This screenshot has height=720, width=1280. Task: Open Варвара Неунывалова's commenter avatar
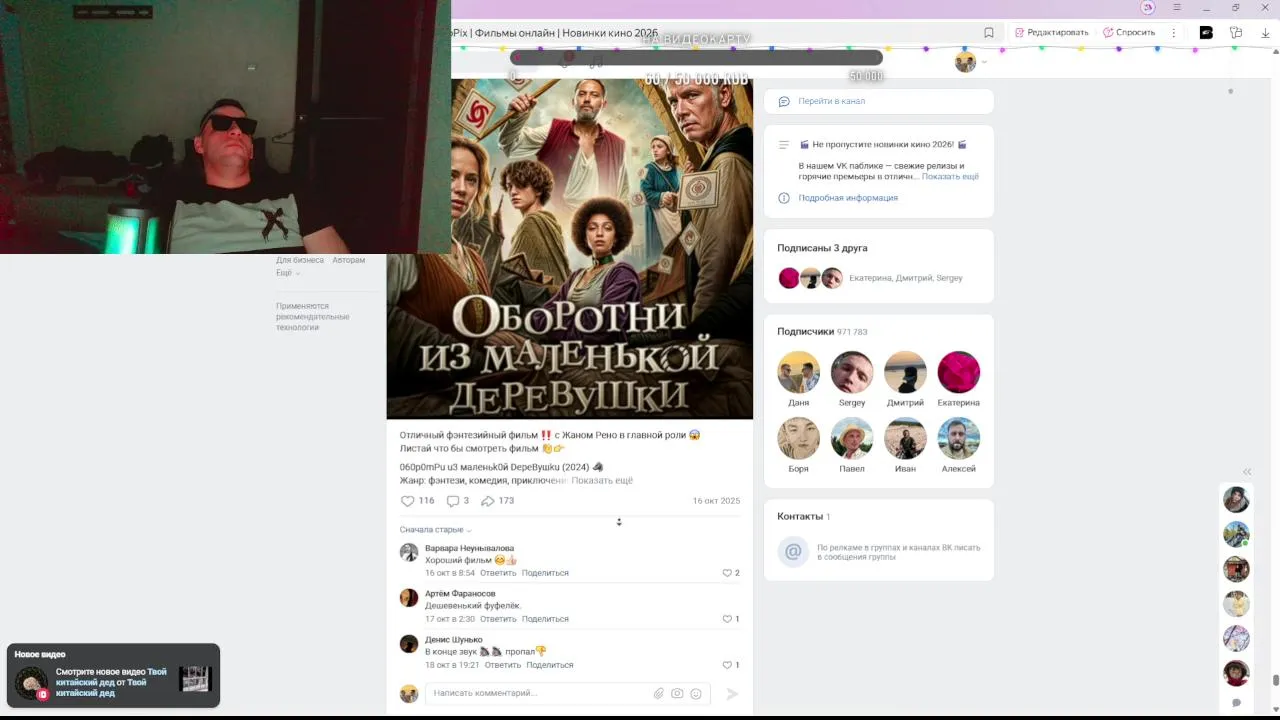tap(409, 553)
